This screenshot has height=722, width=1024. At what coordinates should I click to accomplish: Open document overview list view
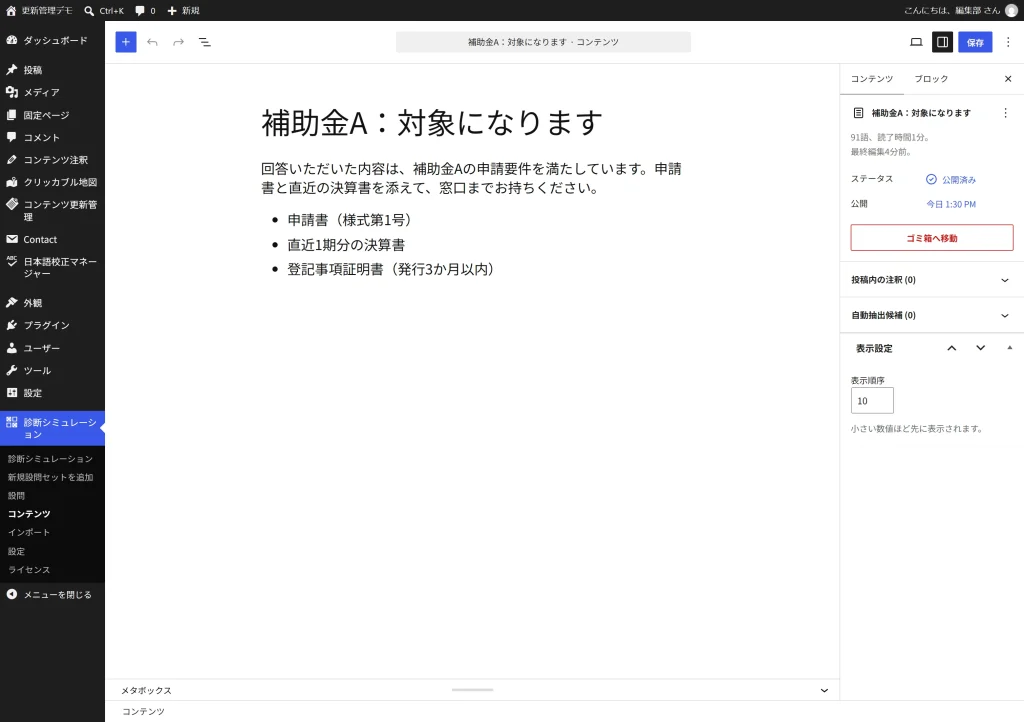tap(204, 42)
